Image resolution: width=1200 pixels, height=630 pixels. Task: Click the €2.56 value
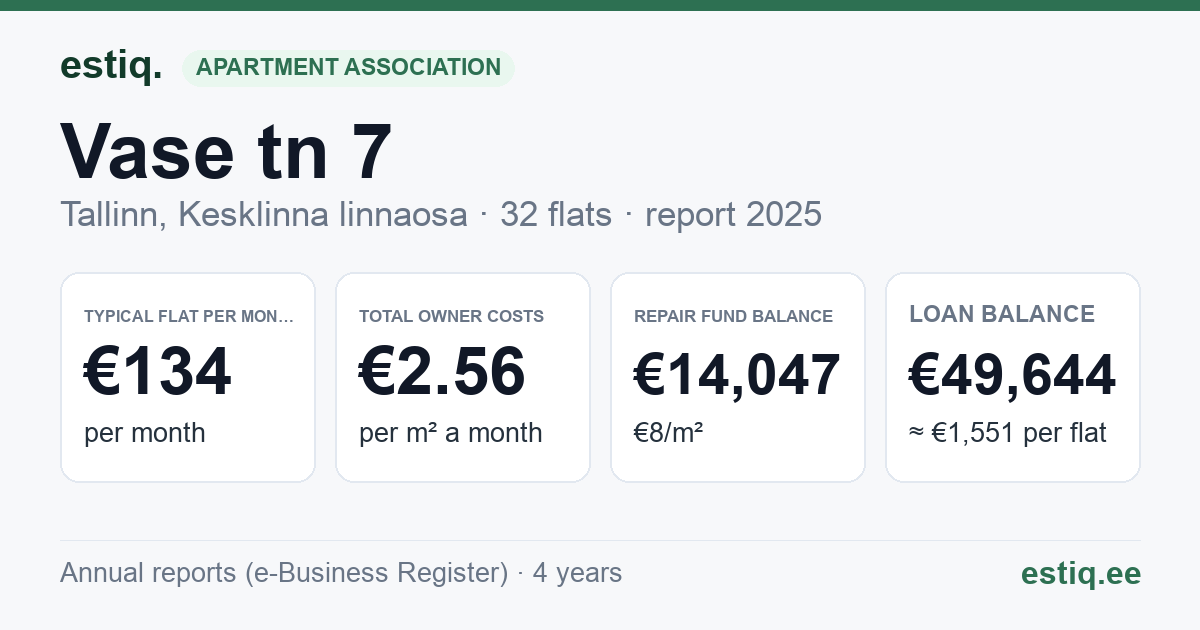(x=442, y=373)
